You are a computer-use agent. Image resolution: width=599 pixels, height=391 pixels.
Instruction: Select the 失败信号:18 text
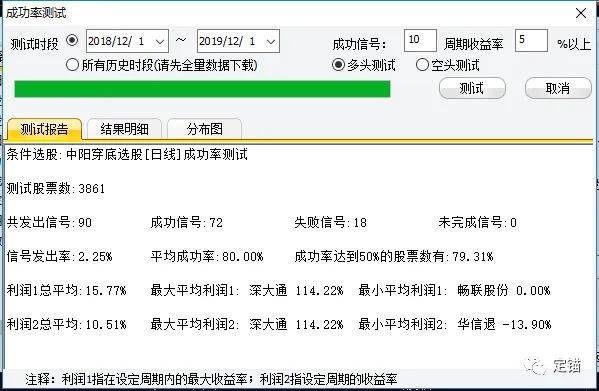(x=330, y=222)
